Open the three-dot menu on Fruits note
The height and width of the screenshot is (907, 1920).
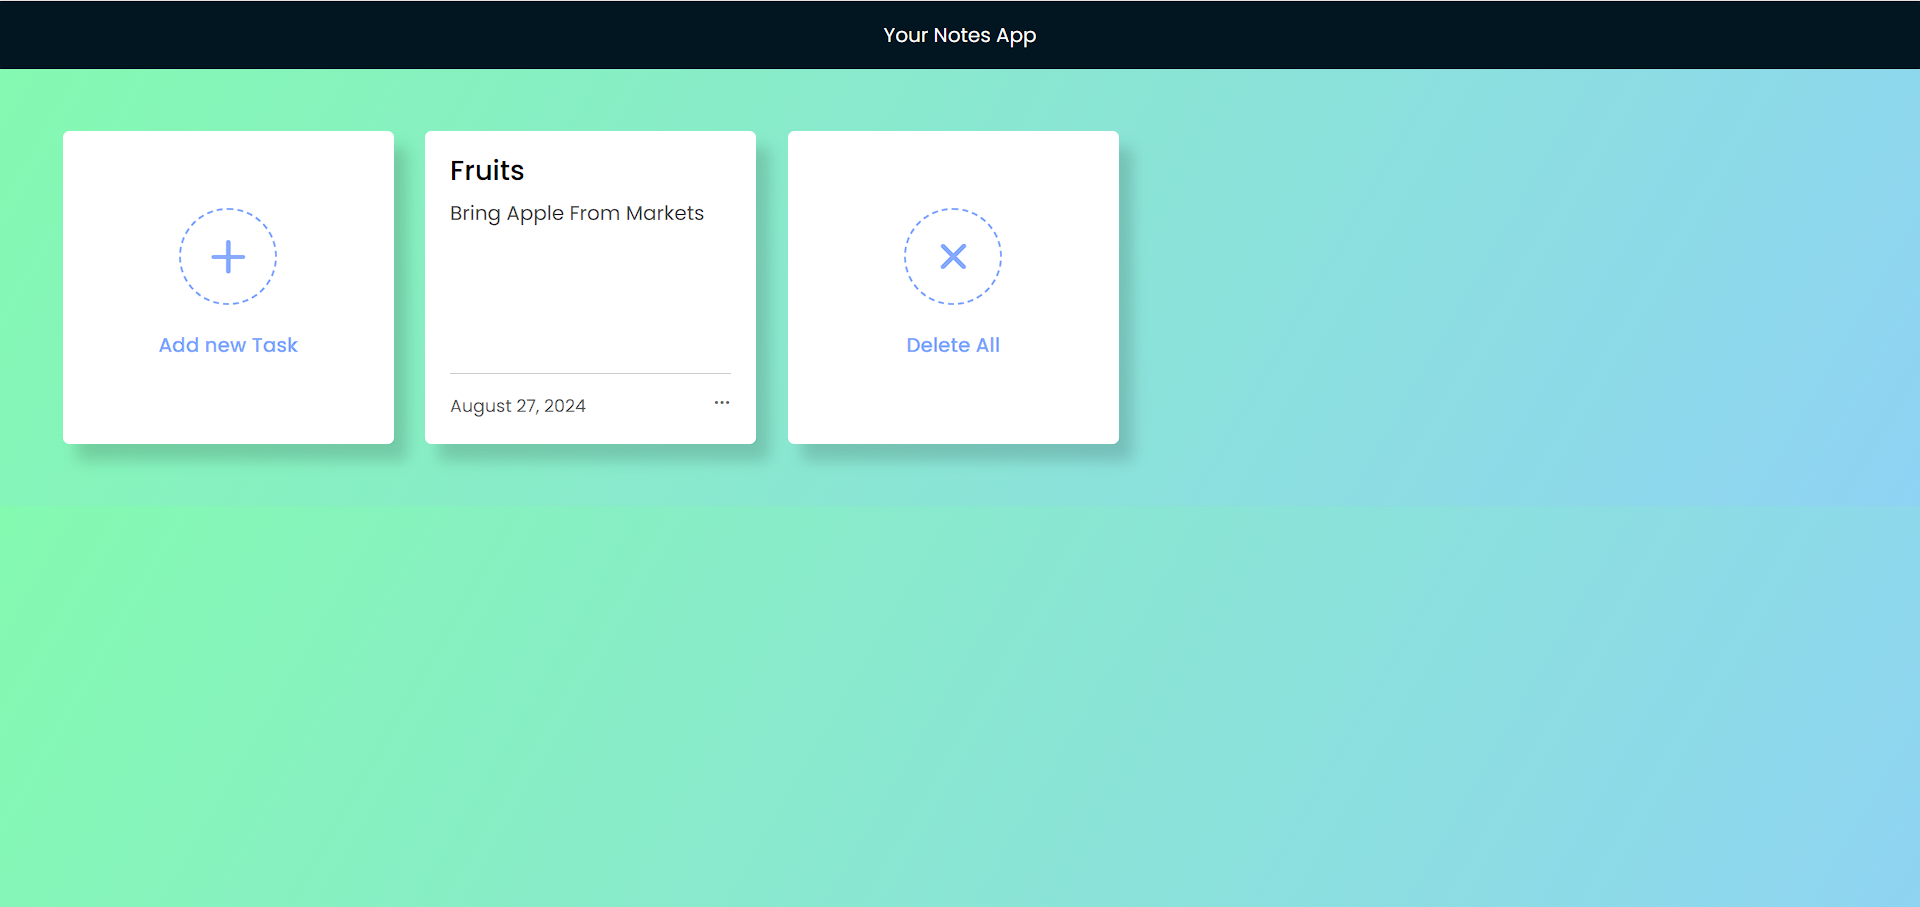tap(722, 403)
